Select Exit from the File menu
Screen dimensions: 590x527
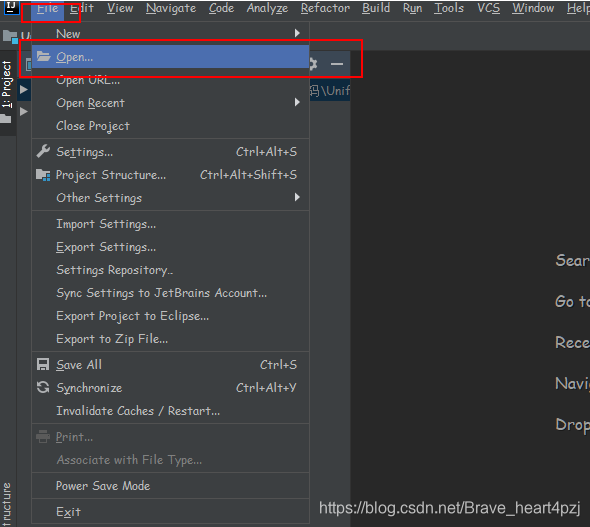(170, 512)
